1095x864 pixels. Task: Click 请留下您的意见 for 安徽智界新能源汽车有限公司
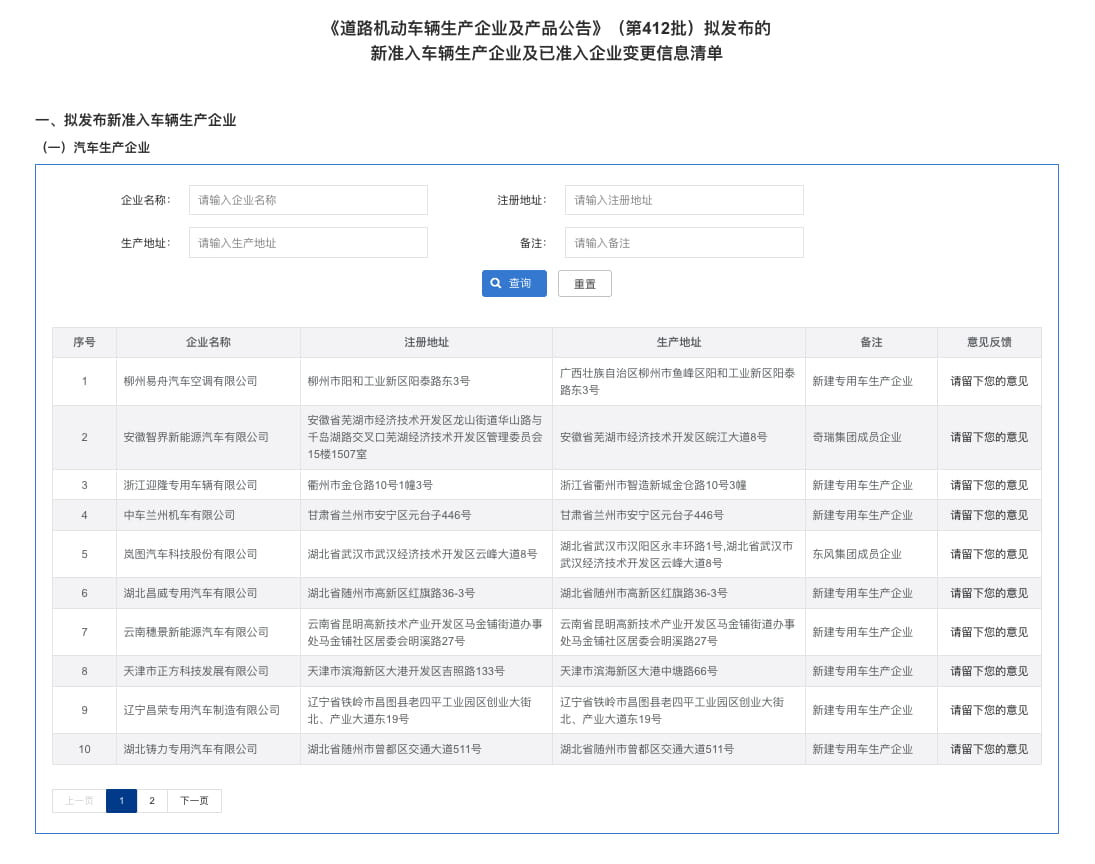(989, 437)
